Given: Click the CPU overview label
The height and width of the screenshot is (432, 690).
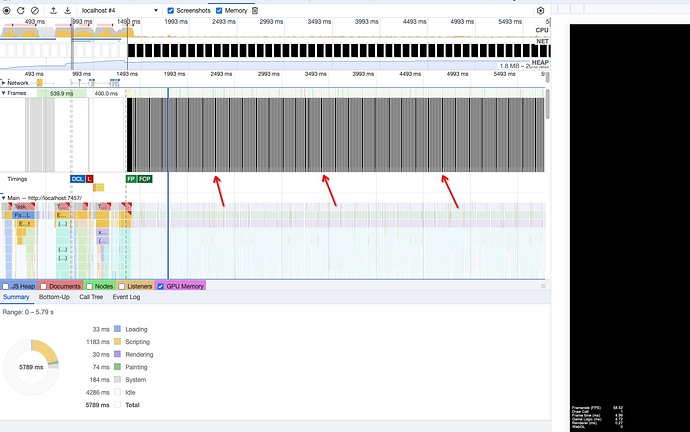Looking at the screenshot, I should (542, 30).
